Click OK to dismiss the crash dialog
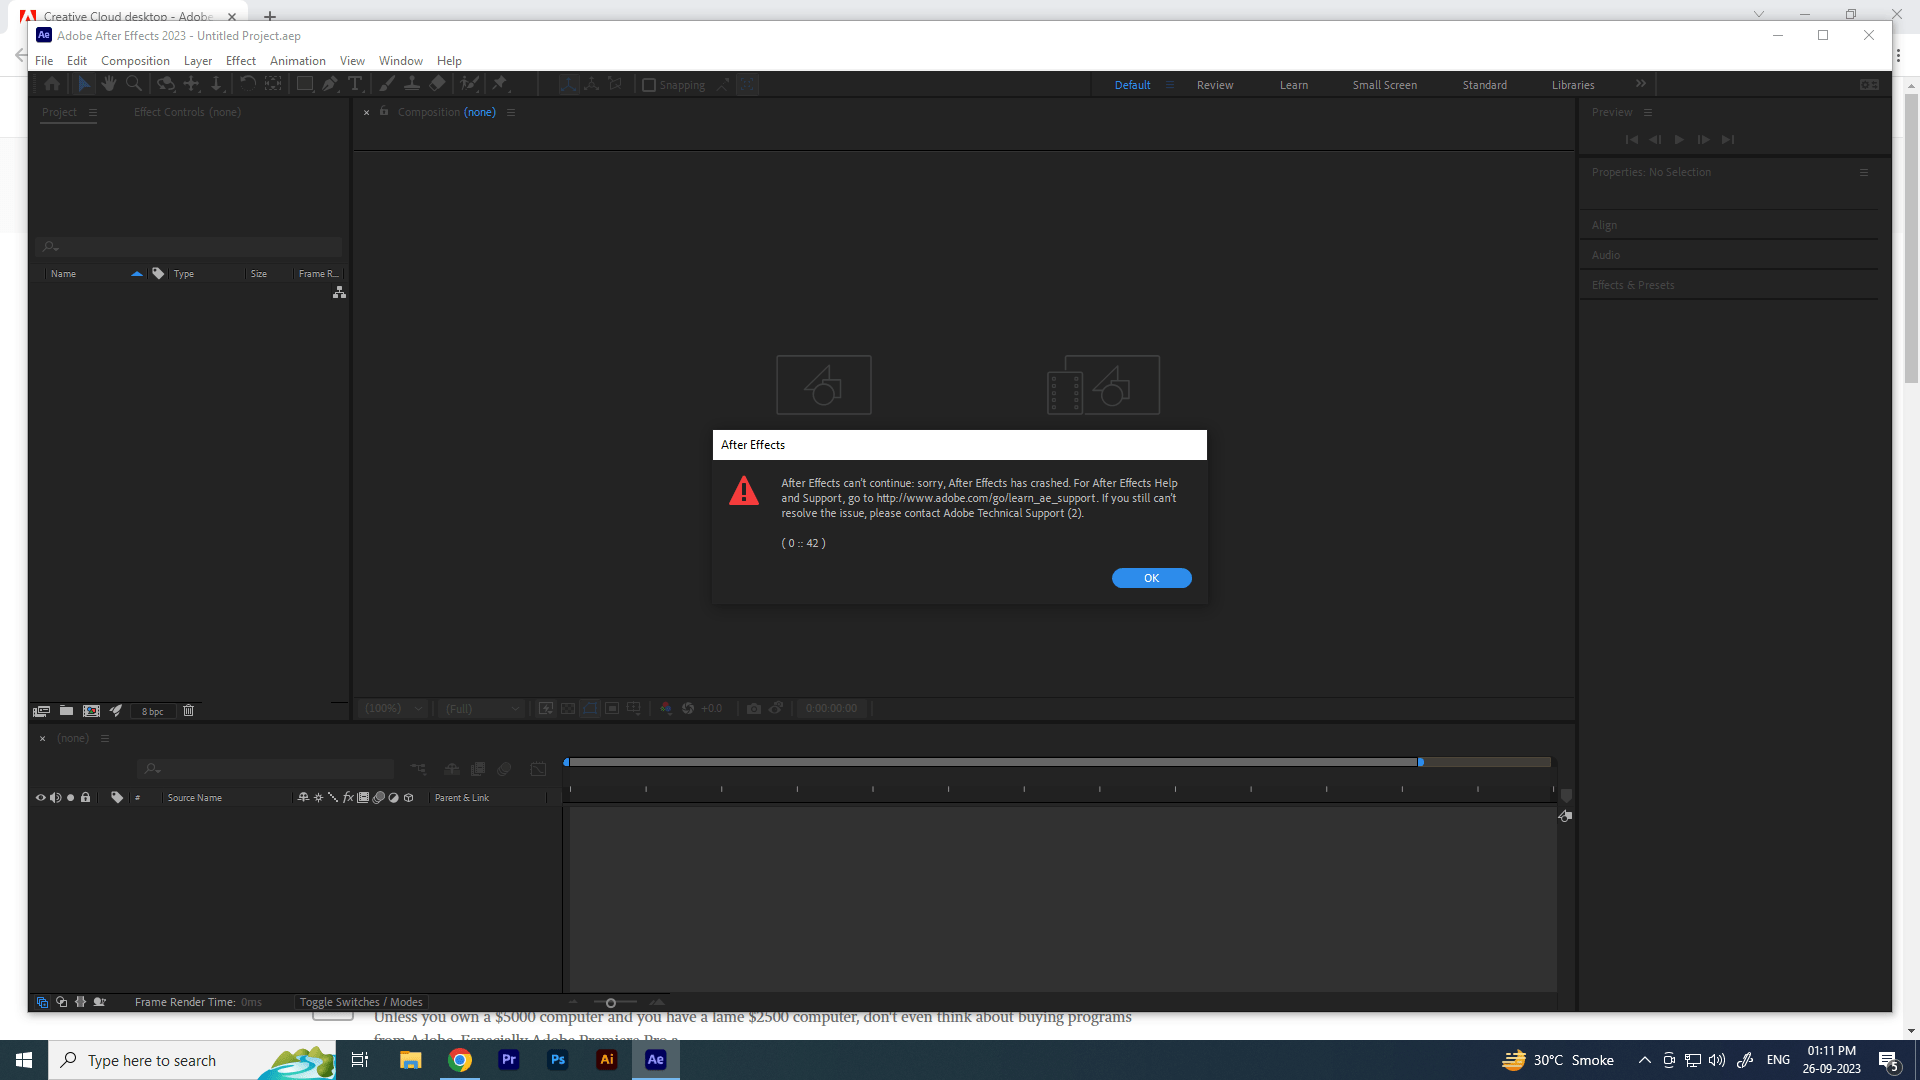Image resolution: width=1920 pixels, height=1080 pixels. click(x=1151, y=578)
